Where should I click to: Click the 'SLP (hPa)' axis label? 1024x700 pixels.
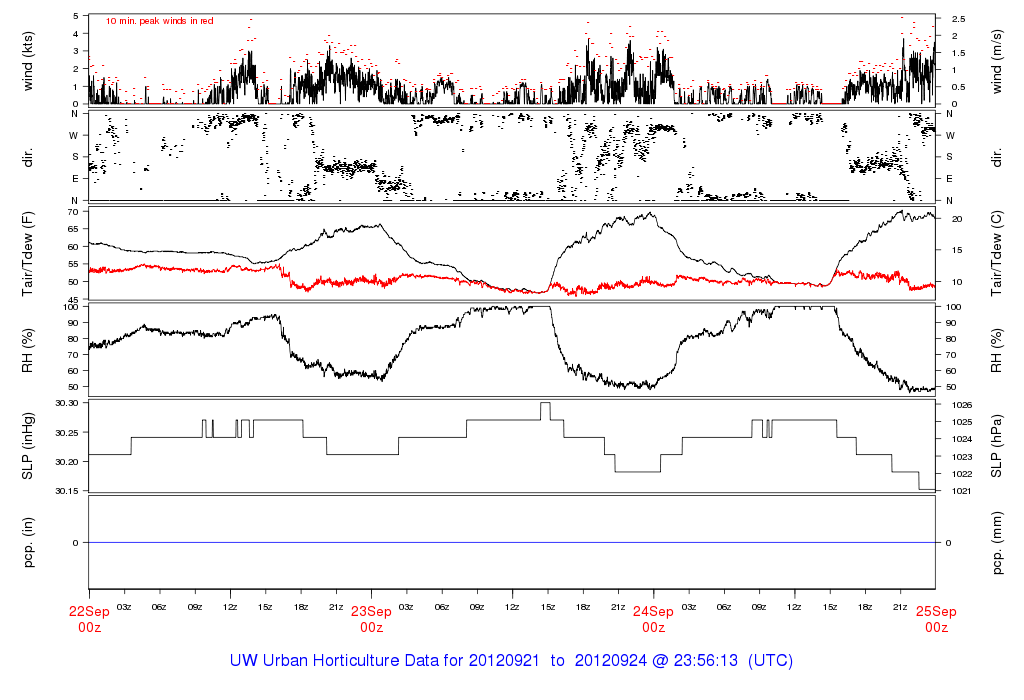point(996,446)
